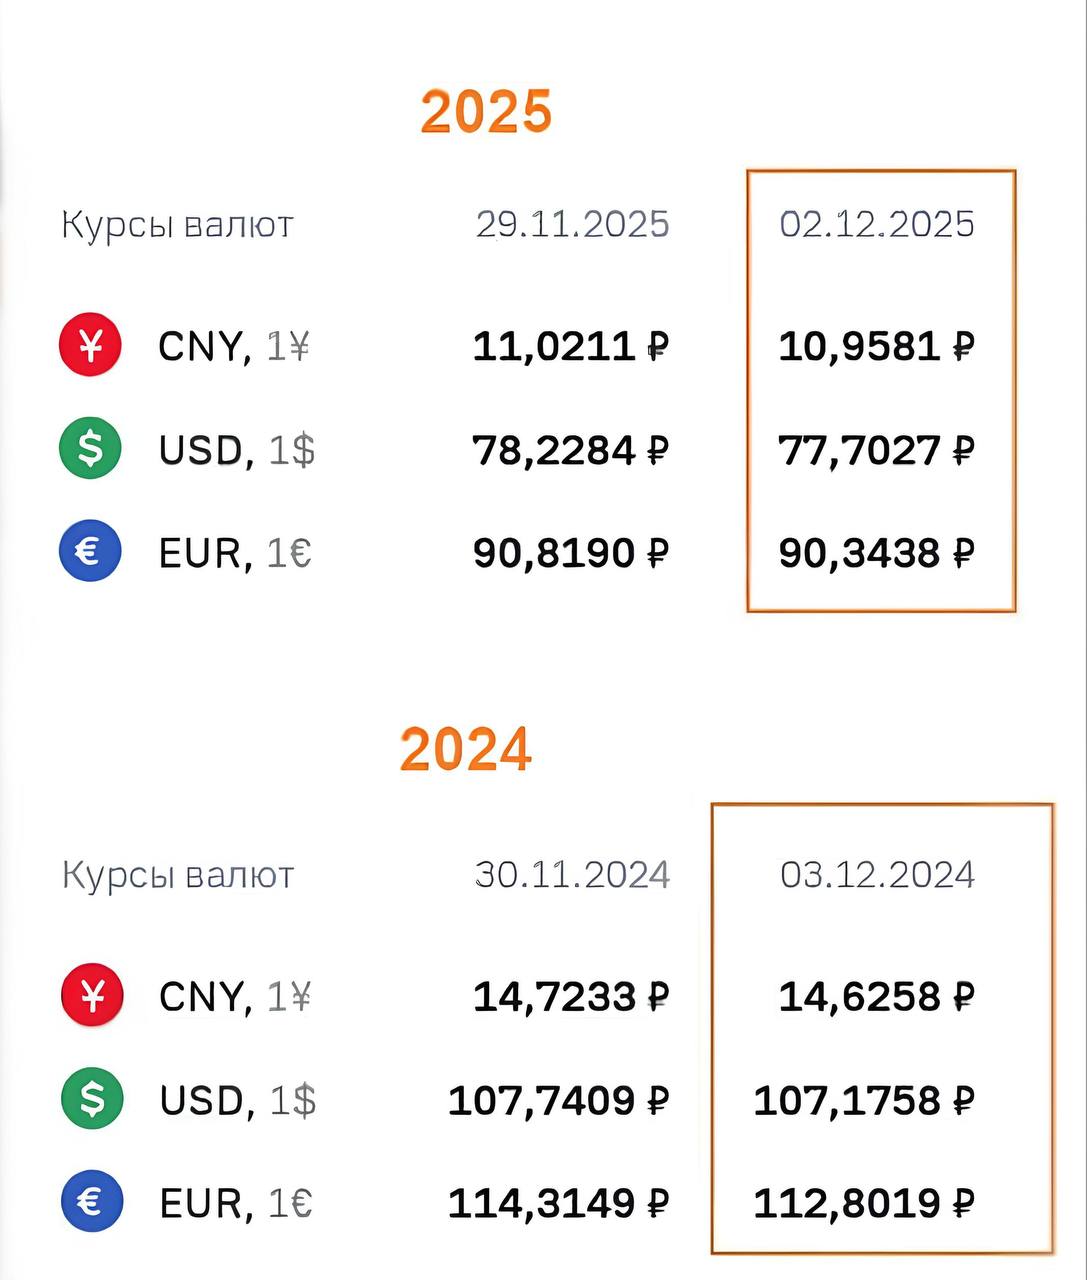Click the USD rate 107,1758 ₽
The width and height of the screenshot is (1087, 1280).
click(864, 1100)
